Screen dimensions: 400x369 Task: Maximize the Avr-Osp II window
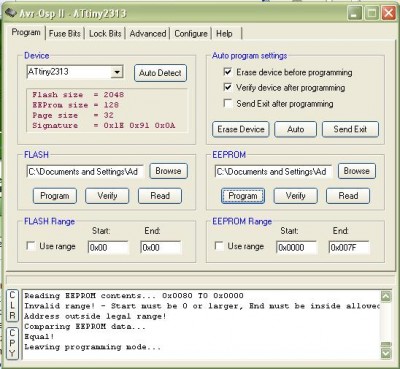pos(371,14)
